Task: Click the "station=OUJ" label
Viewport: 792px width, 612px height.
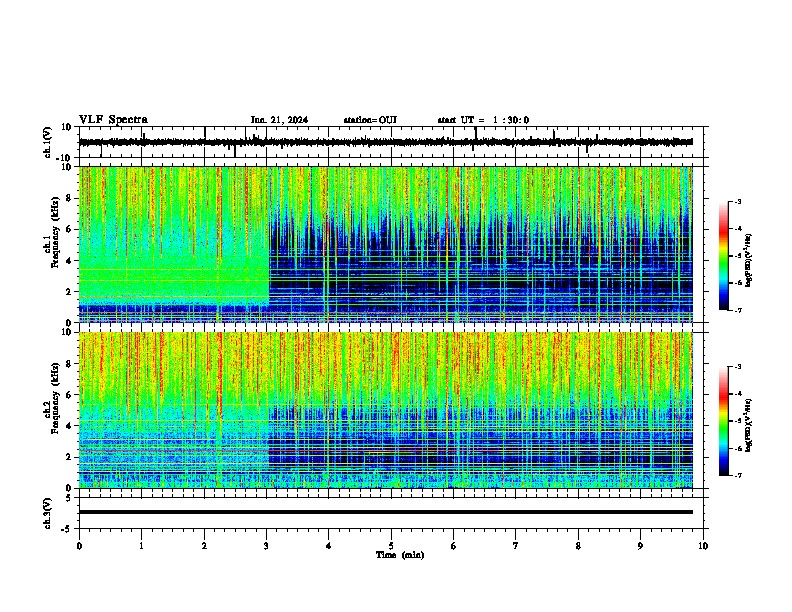Action: (x=370, y=120)
